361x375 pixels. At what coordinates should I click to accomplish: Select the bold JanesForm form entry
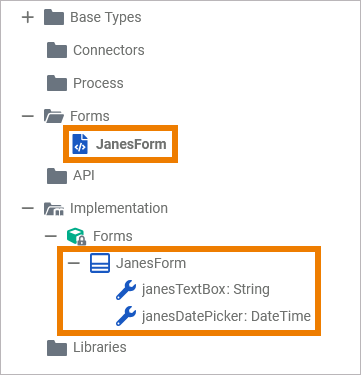131,144
